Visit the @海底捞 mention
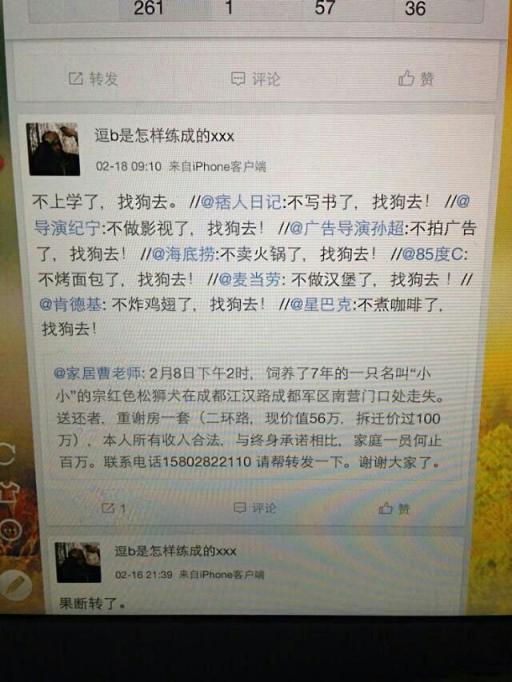Viewport: 512px width, 682px height. (x=183, y=254)
